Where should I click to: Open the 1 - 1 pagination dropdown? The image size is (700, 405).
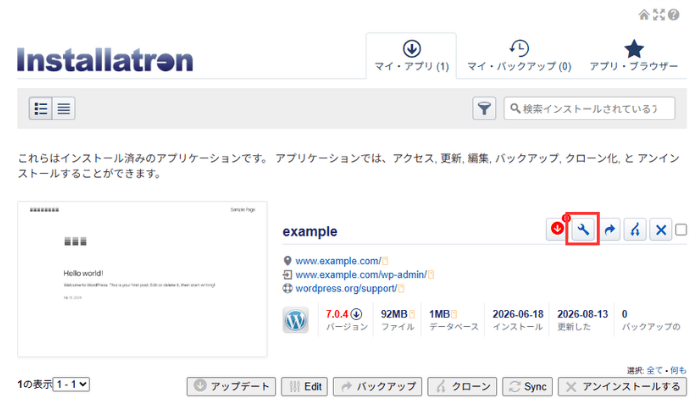71,384
